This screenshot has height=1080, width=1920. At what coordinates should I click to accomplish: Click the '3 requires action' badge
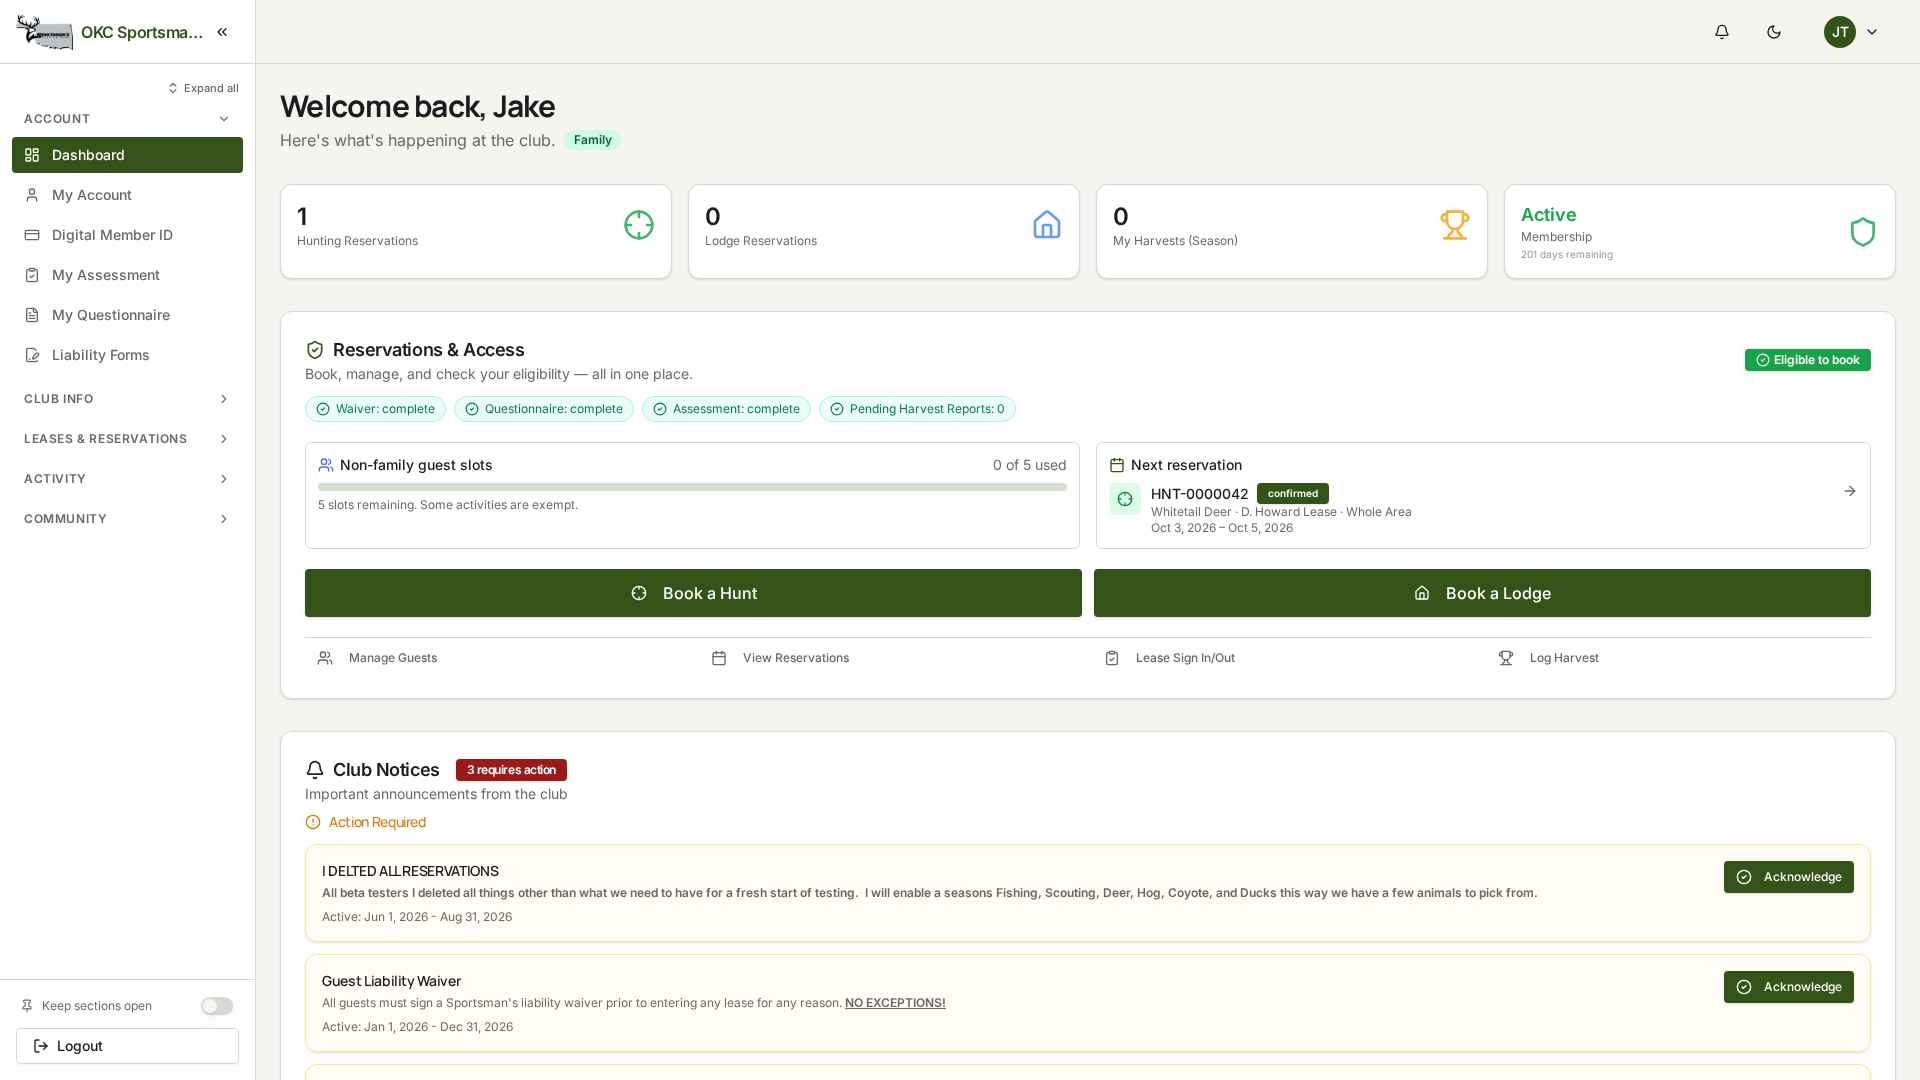pos(511,770)
